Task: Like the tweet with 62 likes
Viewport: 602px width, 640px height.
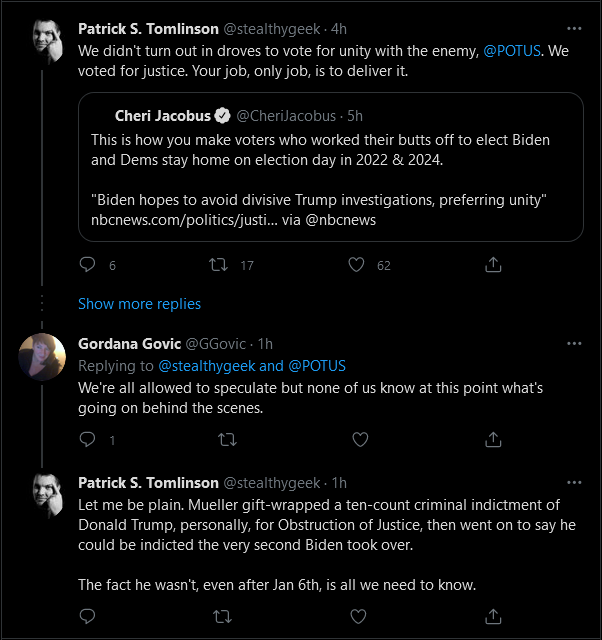Action: (356, 265)
